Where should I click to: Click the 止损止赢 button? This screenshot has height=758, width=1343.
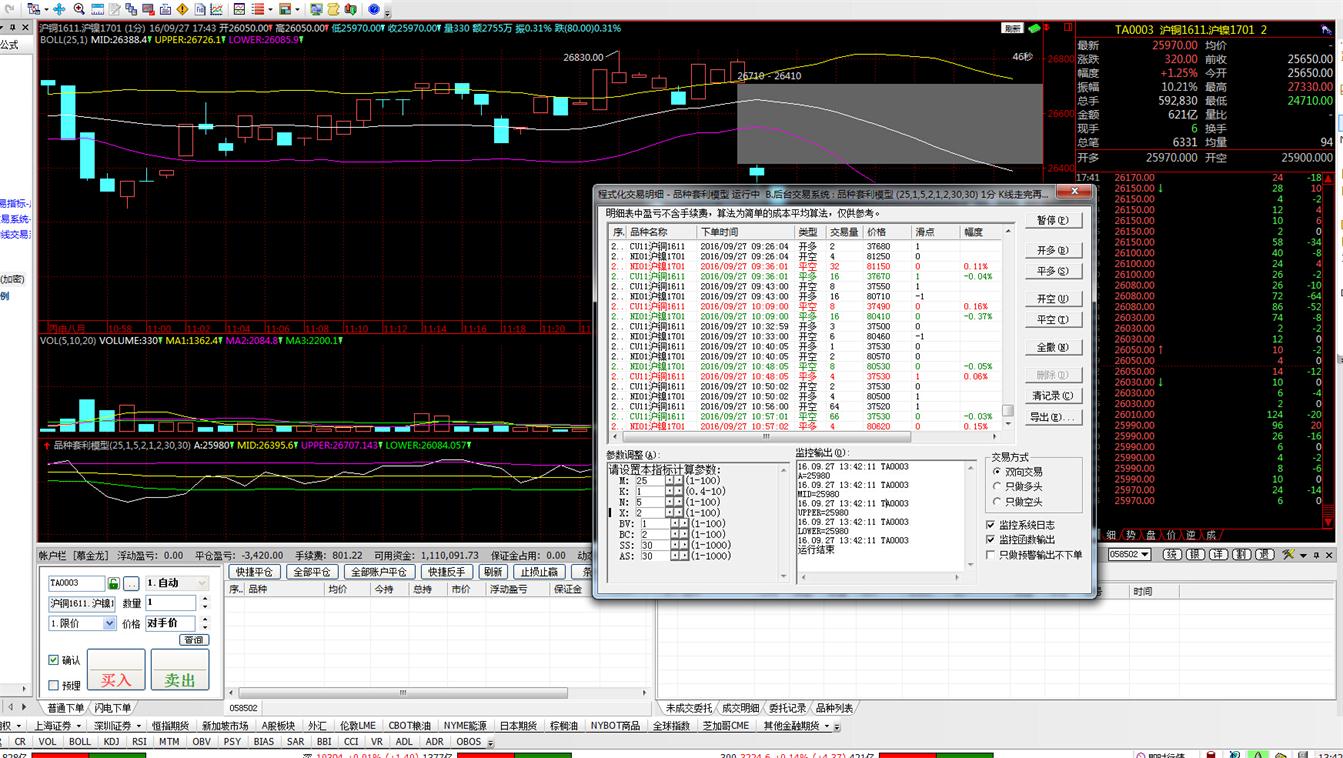tap(539, 572)
